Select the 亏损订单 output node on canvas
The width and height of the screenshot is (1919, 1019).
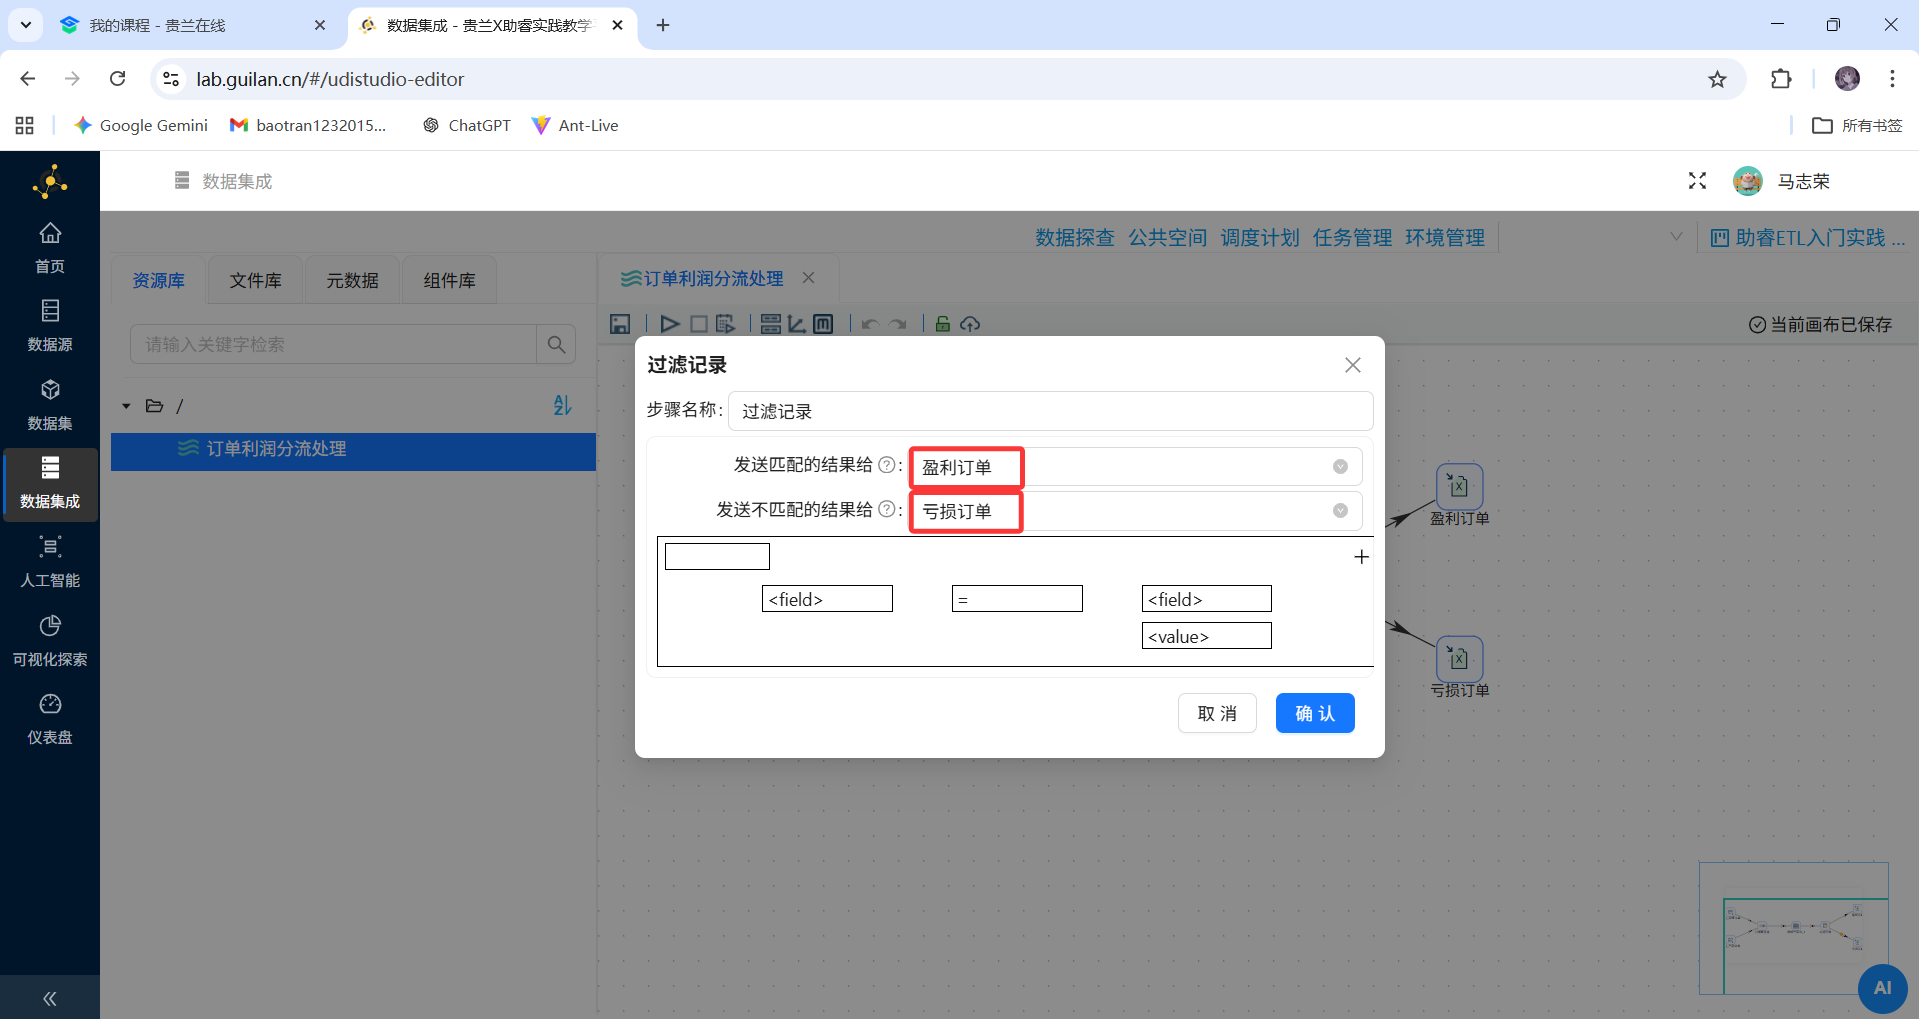pos(1459,659)
